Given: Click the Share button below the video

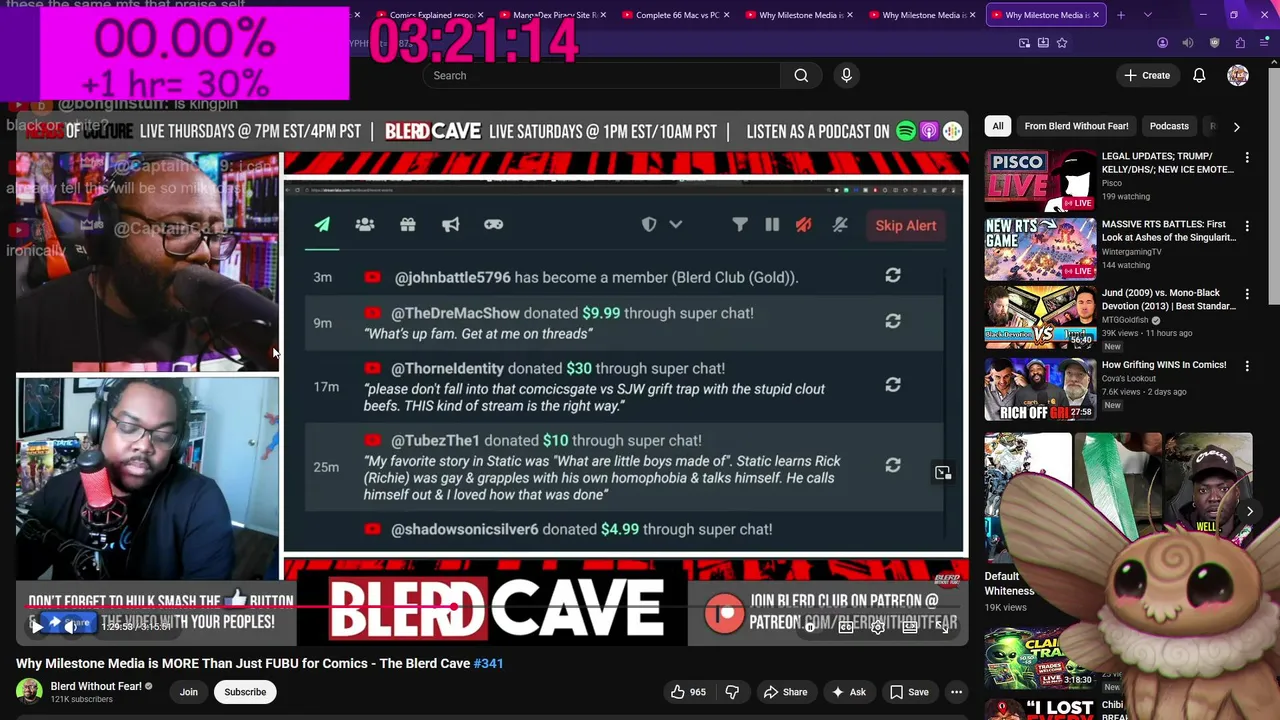Looking at the screenshot, I should click(785, 692).
